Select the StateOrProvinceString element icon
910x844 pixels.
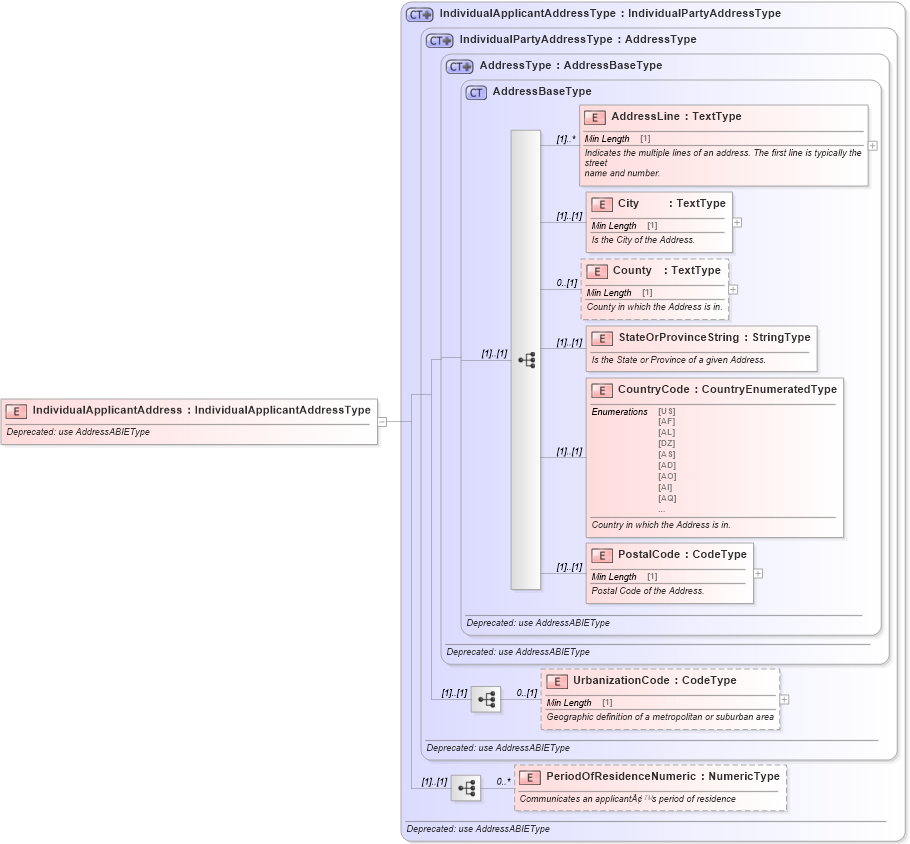click(x=602, y=338)
